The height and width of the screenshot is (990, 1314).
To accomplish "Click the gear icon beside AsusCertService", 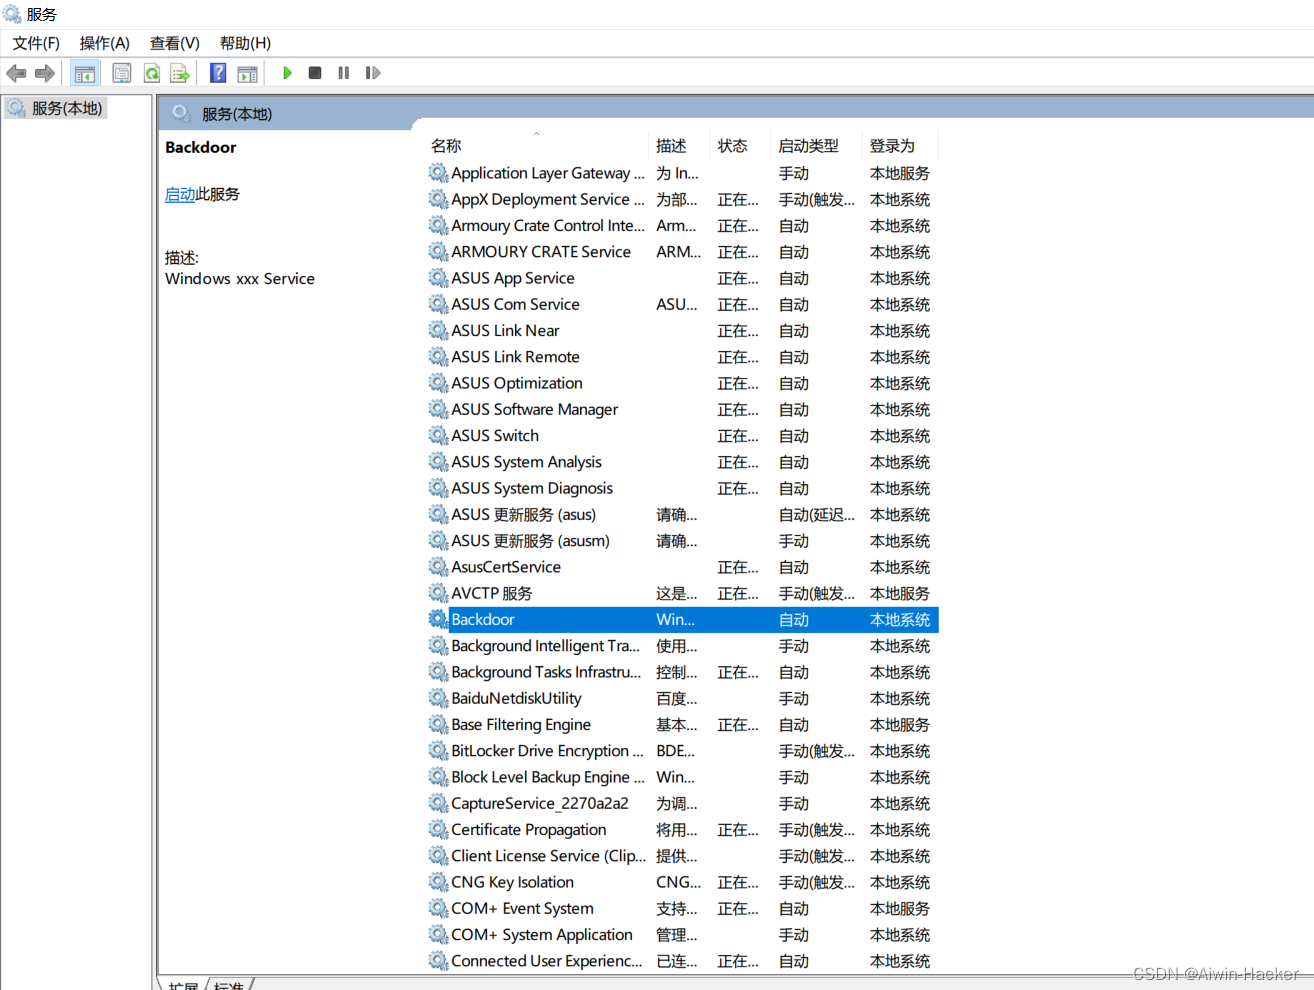I will (x=438, y=566).
